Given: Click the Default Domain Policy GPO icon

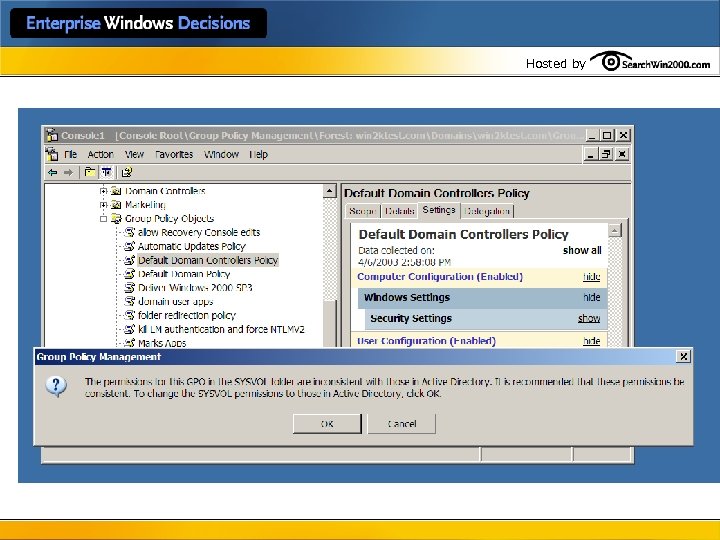Looking at the screenshot, I should [x=130, y=274].
